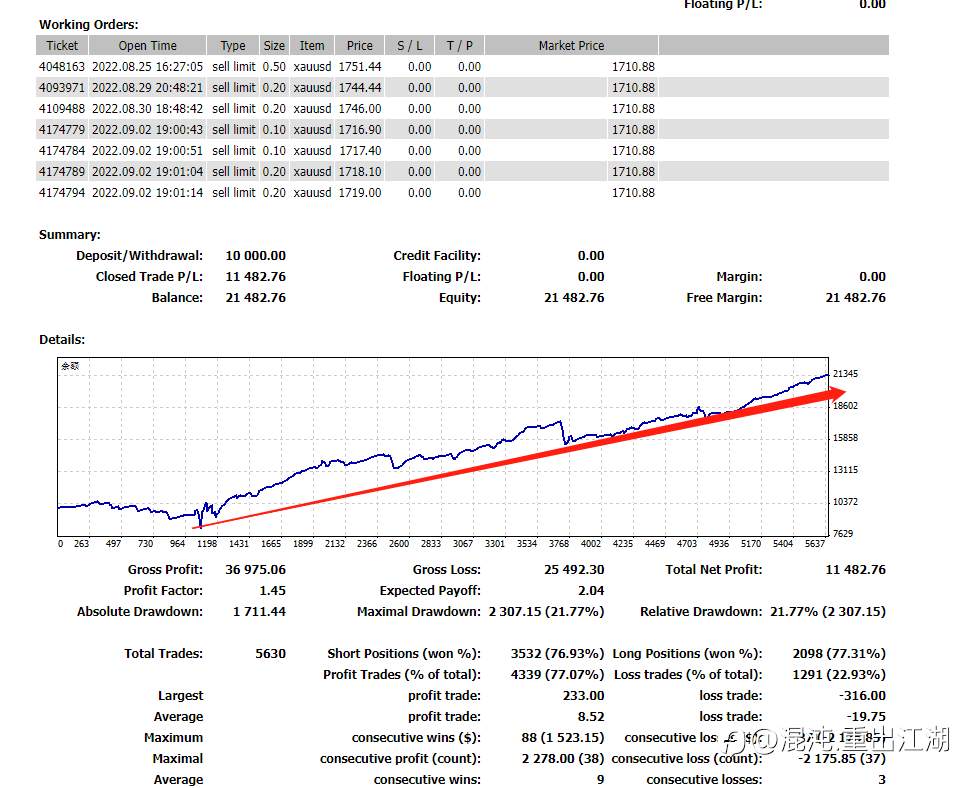Click the Closed Trade P/L label
This screenshot has height=788, width=960.
(149, 277)
